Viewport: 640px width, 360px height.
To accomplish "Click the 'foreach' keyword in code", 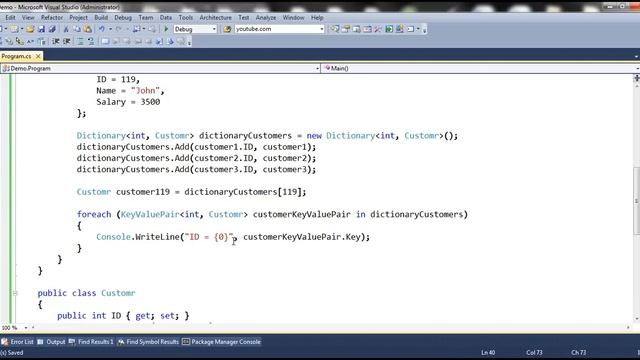I will click(x=94, y=214).
